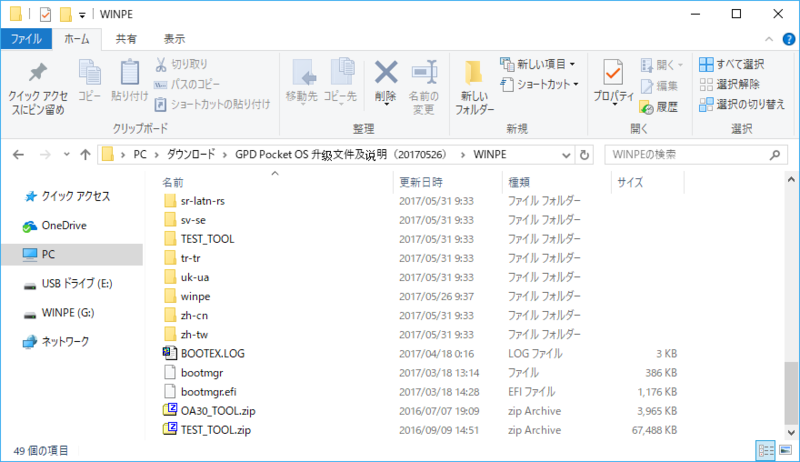Screen dimensions: 800x462
Task: Sort by 名前 column header
Action: click(x=276, y=182)
